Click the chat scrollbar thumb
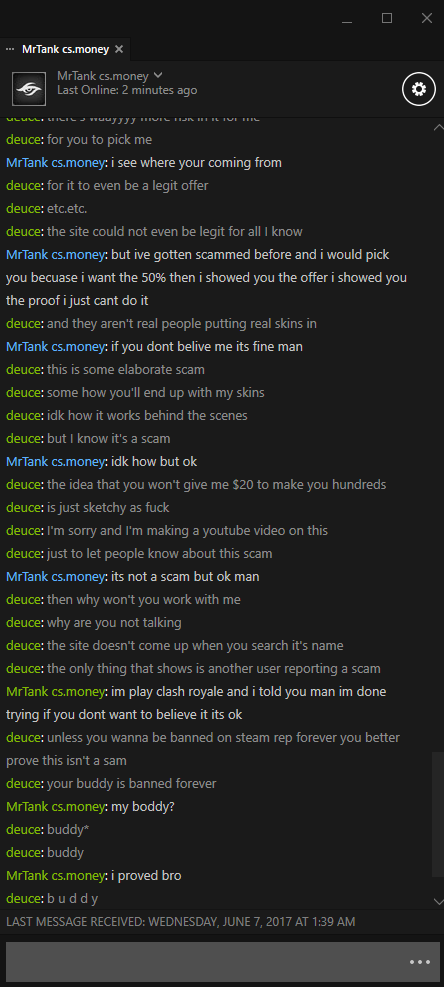Image resolution: width=444 pixels, height=987 pixels. (x=438, y=815)
